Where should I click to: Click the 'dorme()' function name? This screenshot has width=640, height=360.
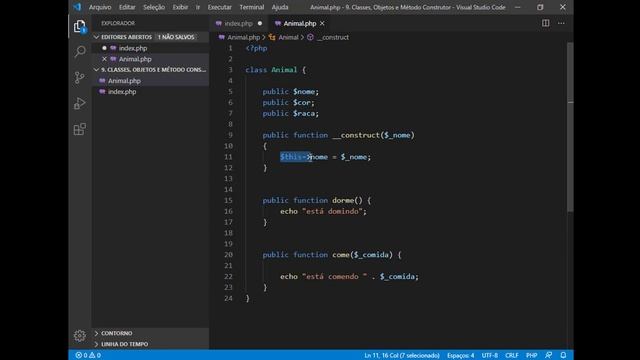347,200
